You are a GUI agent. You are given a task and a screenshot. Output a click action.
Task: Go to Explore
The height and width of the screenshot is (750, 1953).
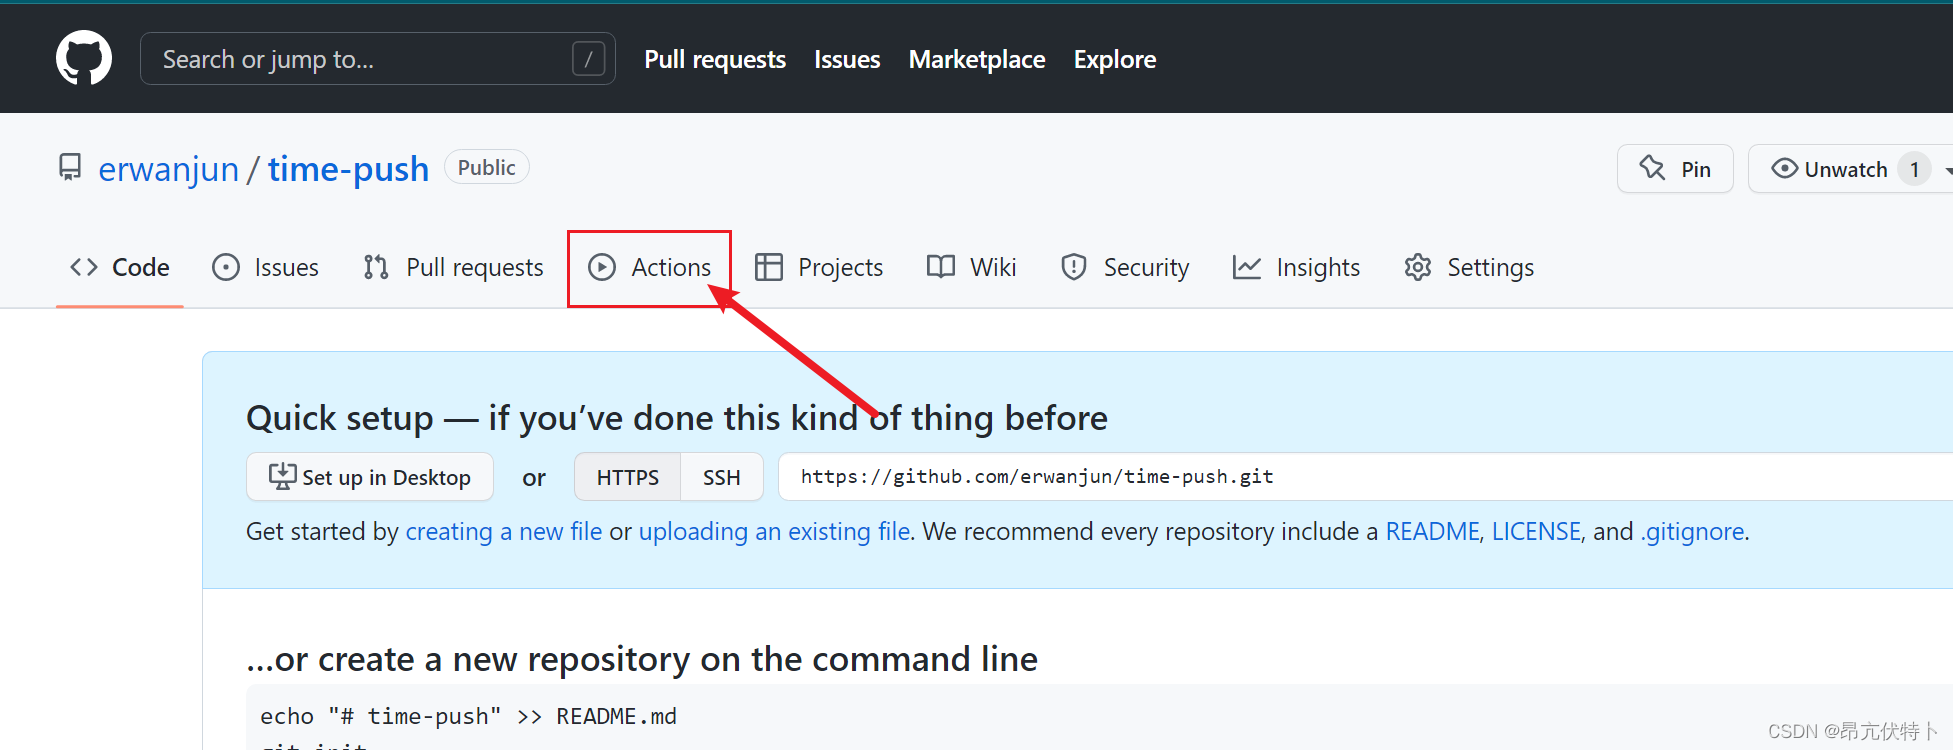pos(1115,59)
